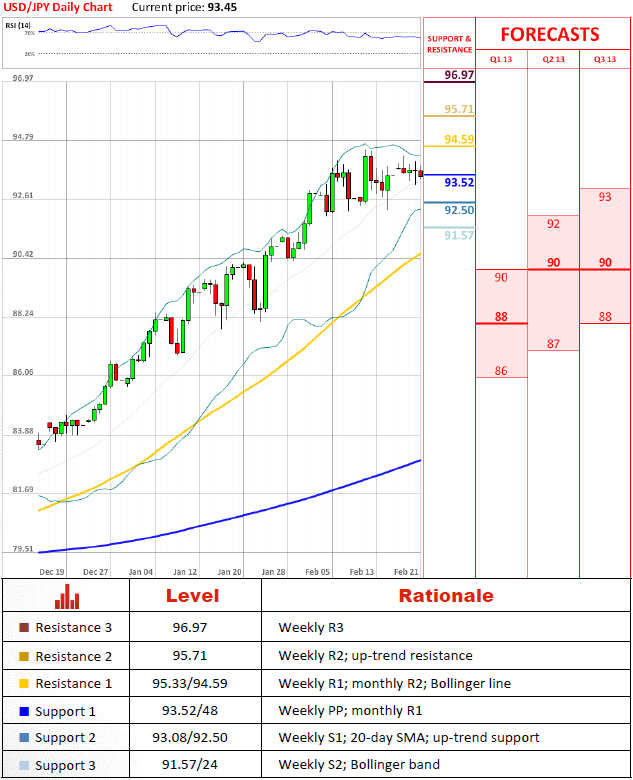Click the Resistance 3 dark red color square
Image resolution: width=633 pixels, height=780 pixels.
[x=24, y=627]
